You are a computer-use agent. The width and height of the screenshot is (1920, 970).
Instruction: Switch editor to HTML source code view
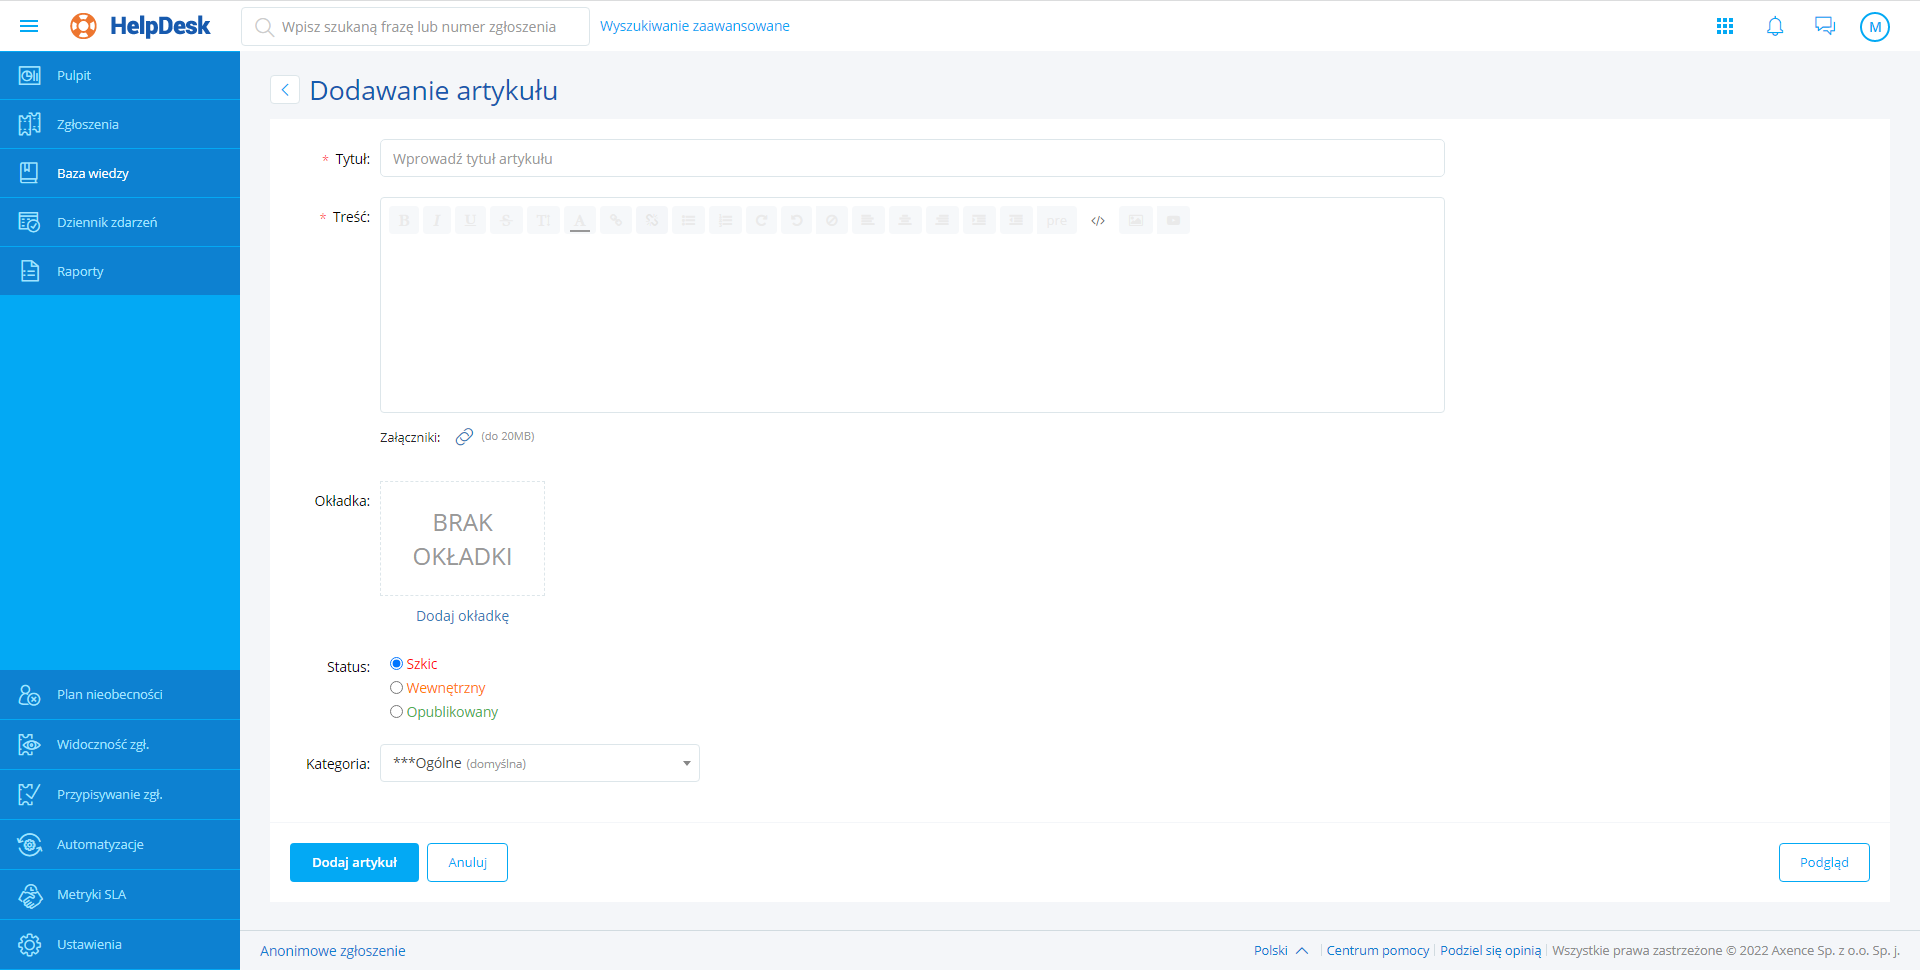(1098, 221)
